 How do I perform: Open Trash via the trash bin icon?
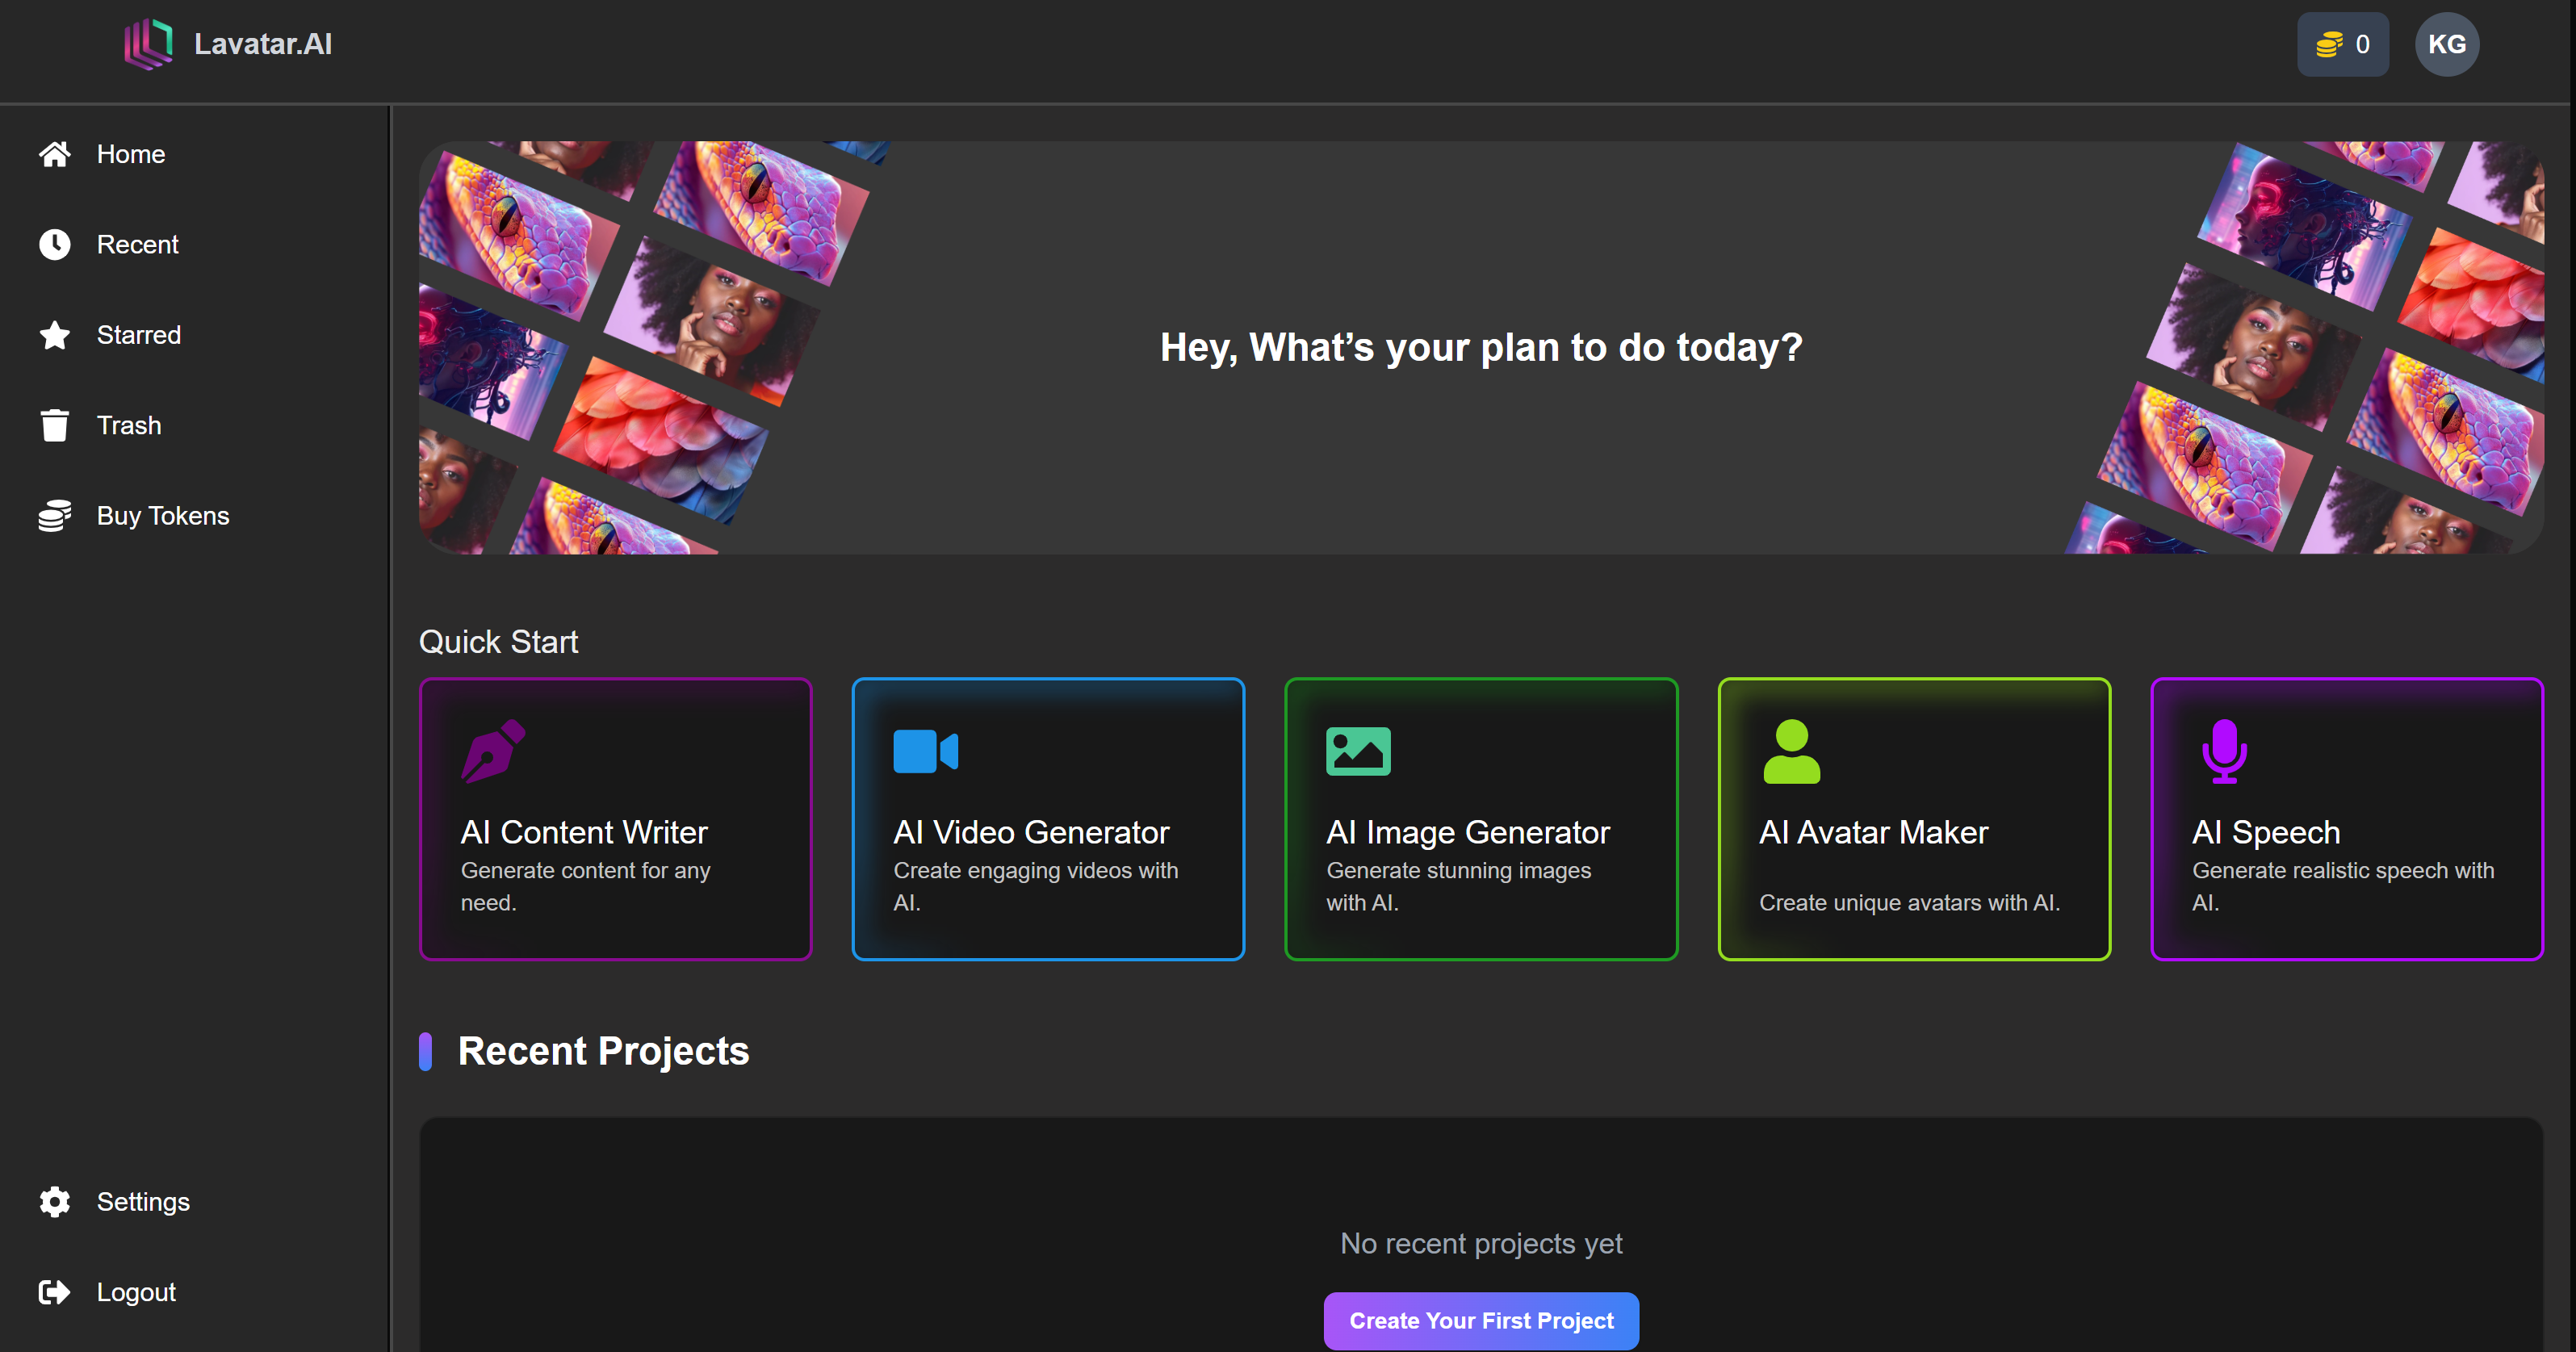pos(55,424)
